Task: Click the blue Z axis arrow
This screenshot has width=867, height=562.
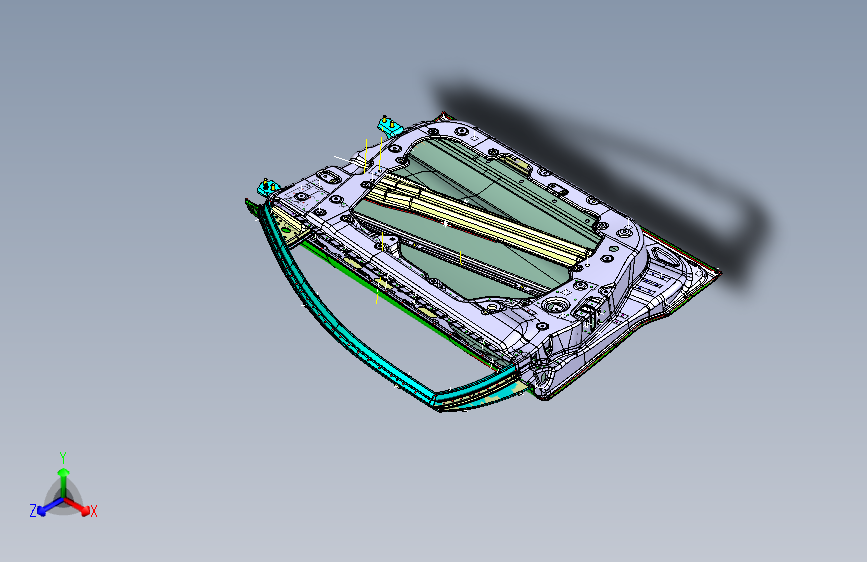Action: click(x=49, y=507)
